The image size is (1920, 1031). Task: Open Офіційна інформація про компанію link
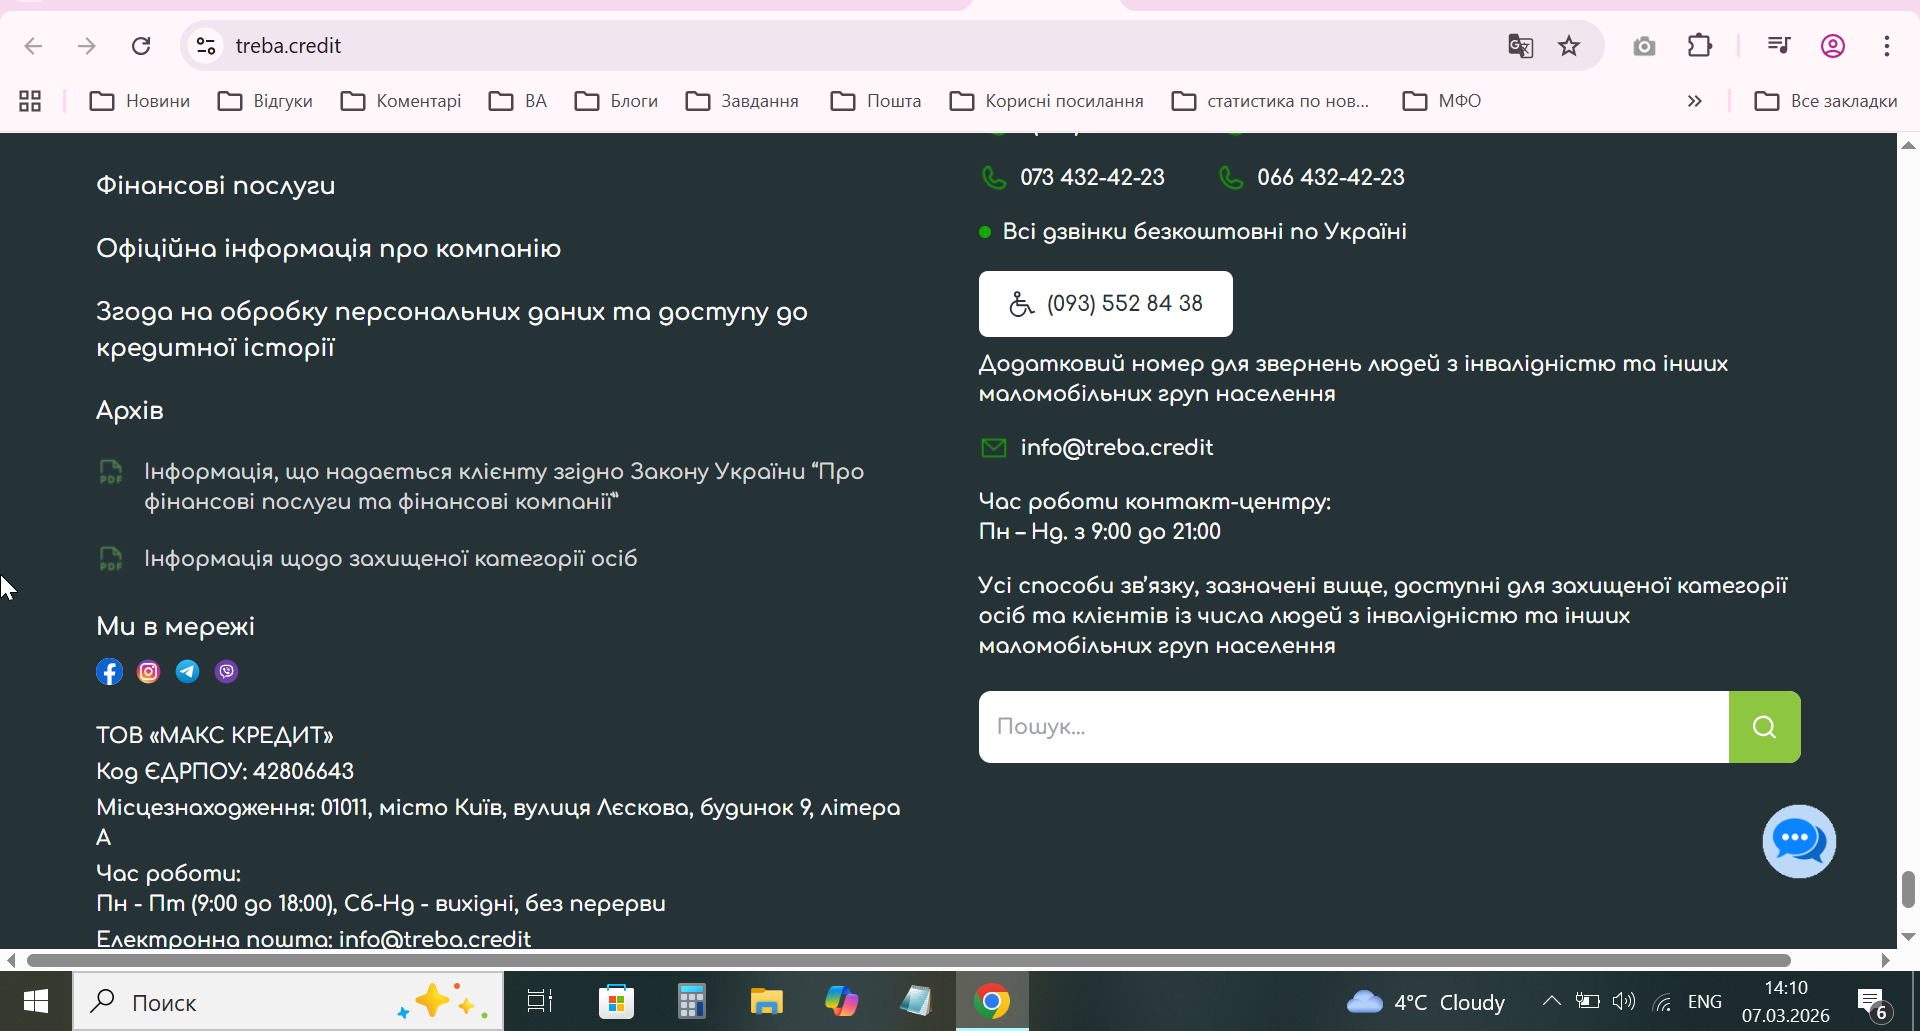[x=328, y=249]
